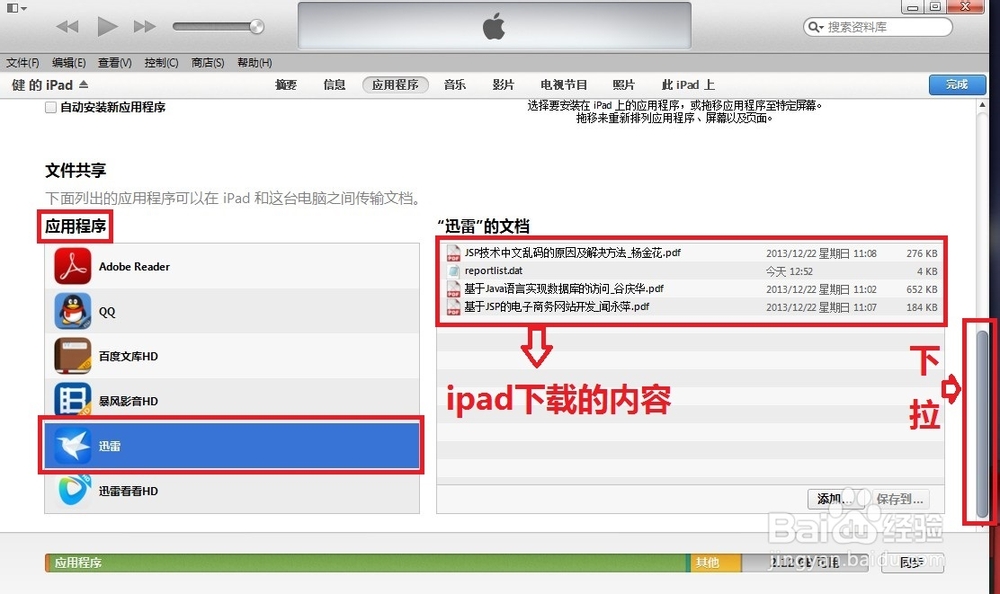The height and width of the screenshot is (594, 1000).
Task: Open the 控制(C) menu
Action: click(x=161, y=63)
